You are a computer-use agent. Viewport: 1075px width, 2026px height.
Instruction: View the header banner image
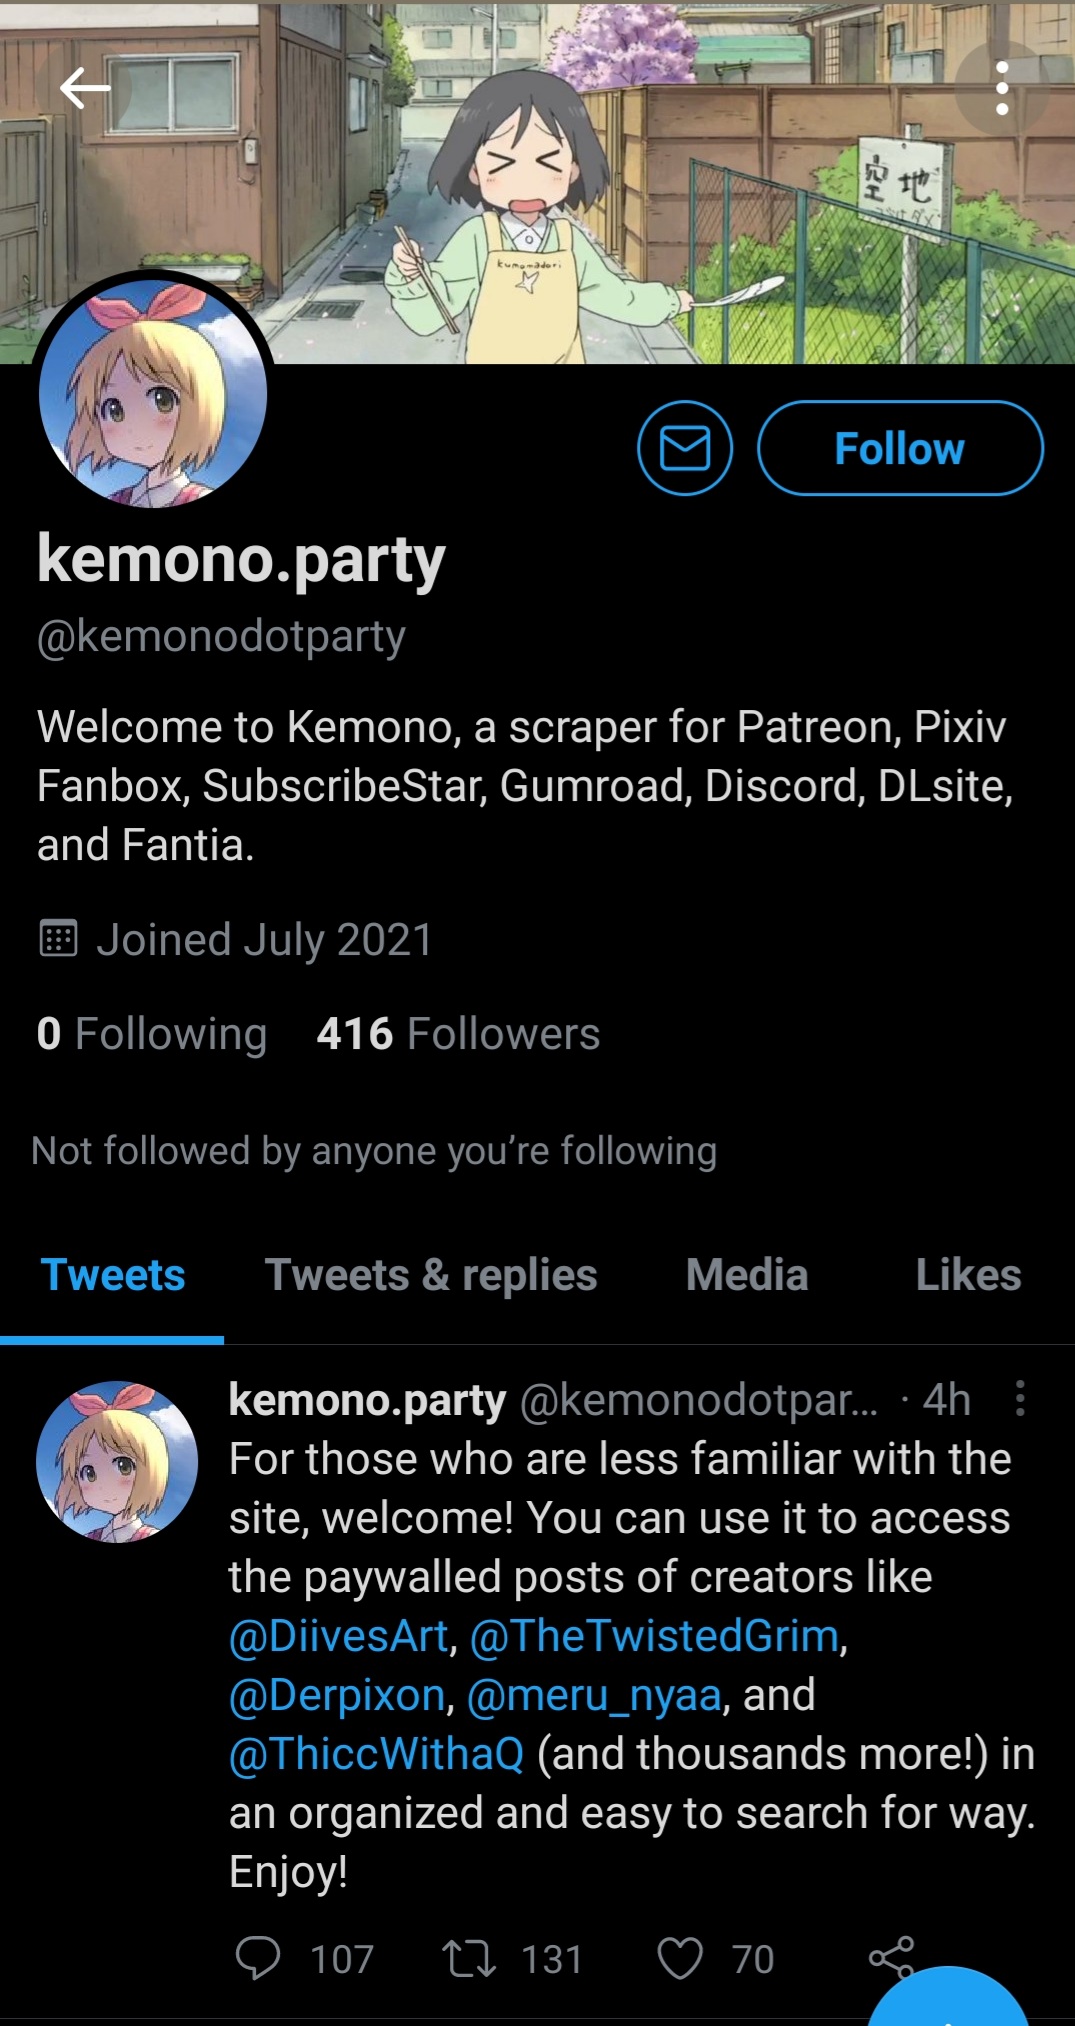537,182
